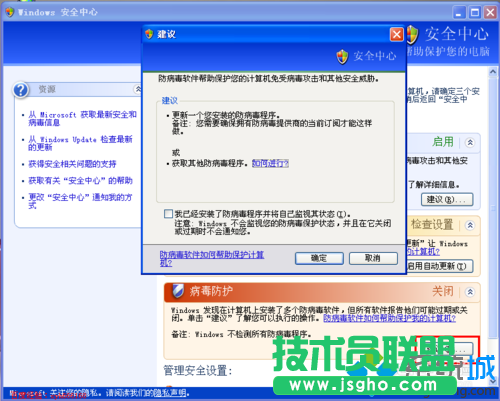Click the scrollbar up arrow in main window
This screenshot has width=500, height=401.
493,72
